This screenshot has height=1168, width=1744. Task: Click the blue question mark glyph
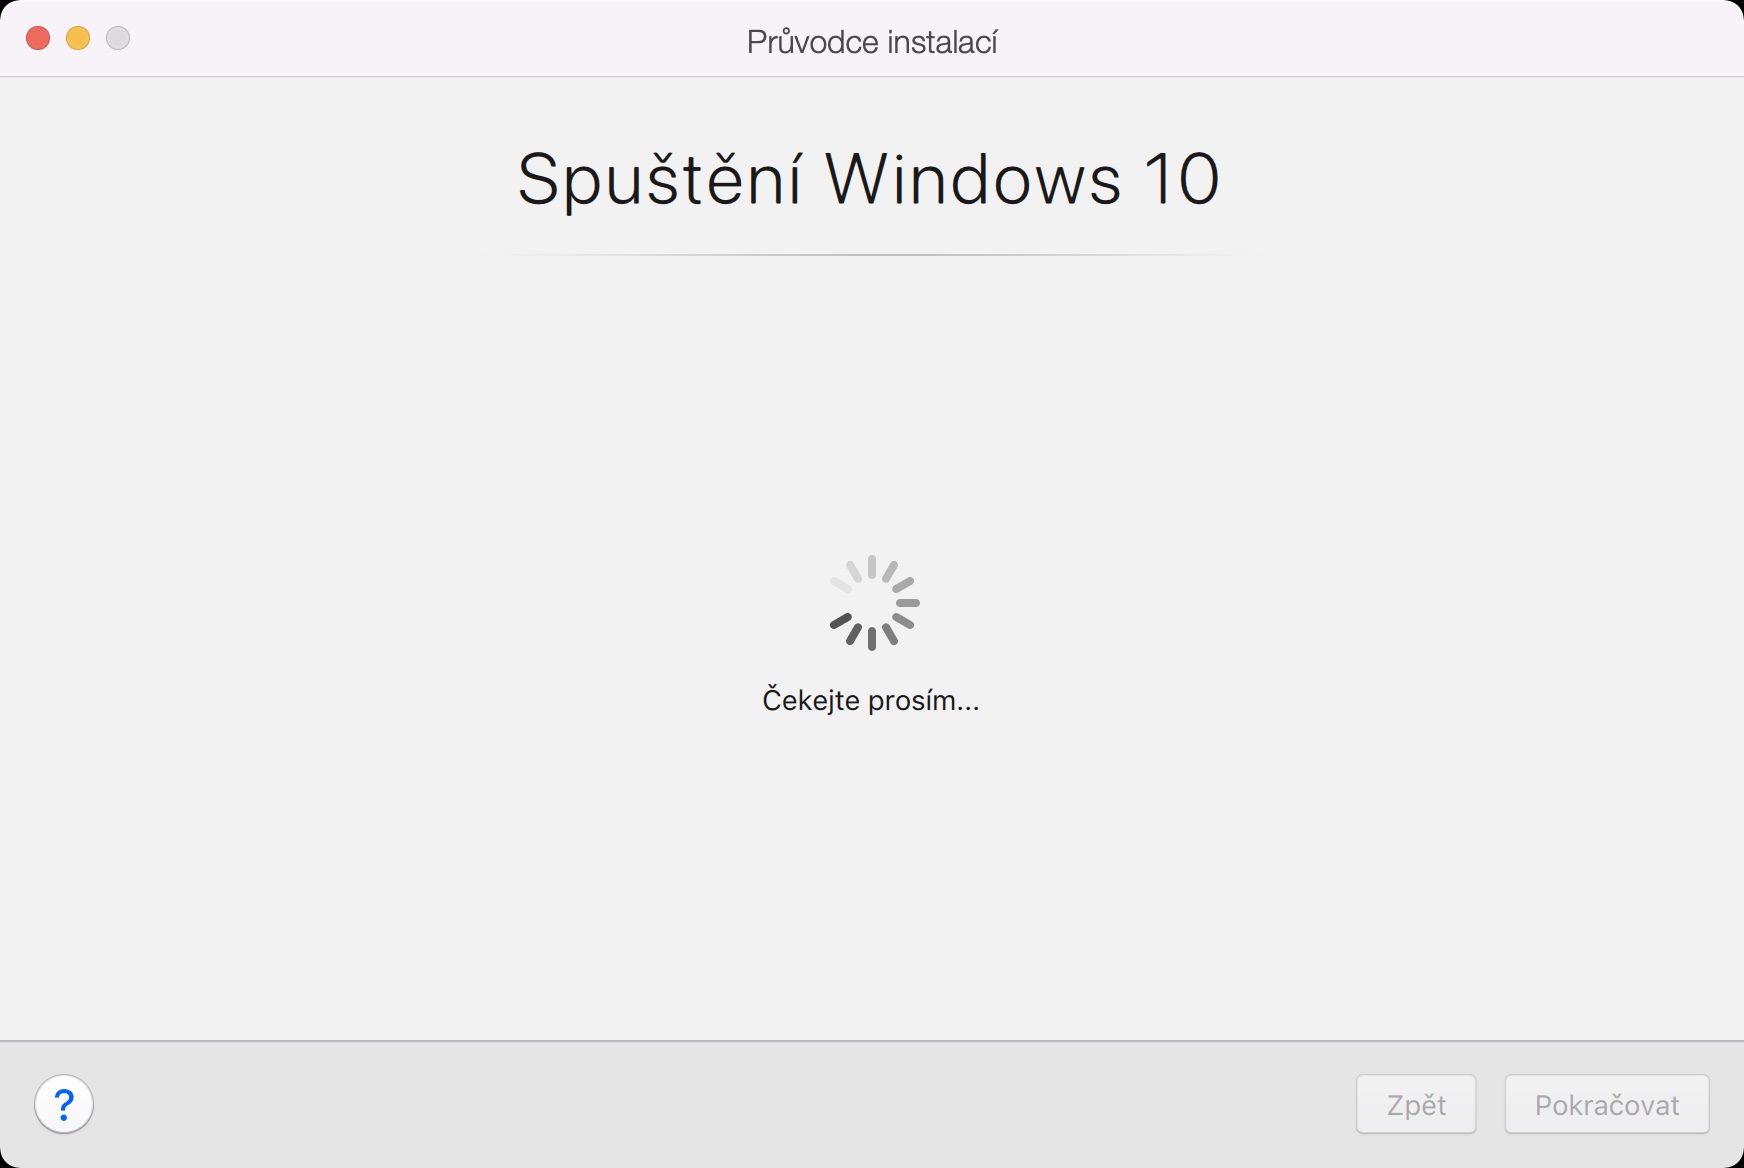[x=64, y=1104]
